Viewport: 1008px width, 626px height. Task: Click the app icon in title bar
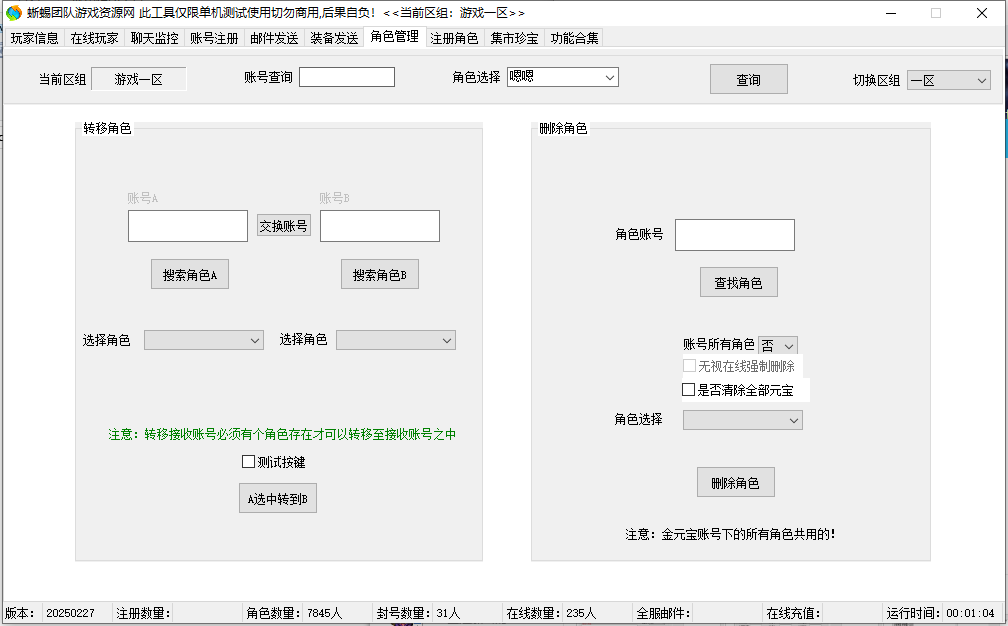pyautogui.click(x=14, y=13)
